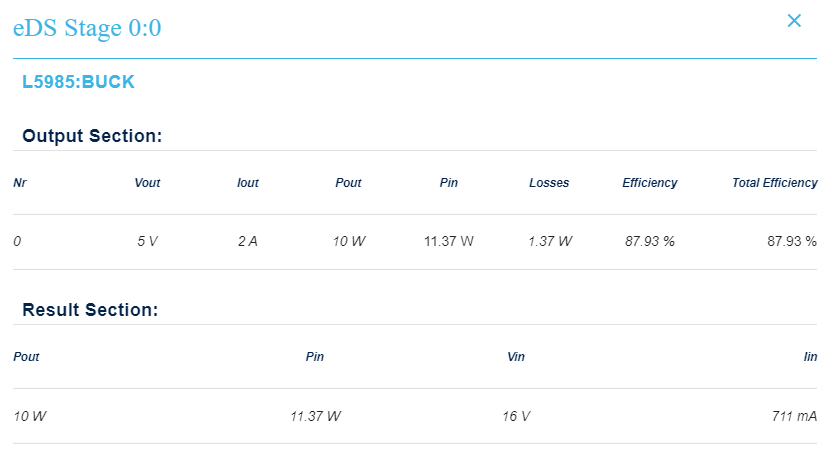Click the L5985:BUCK device title

(78, 82)
